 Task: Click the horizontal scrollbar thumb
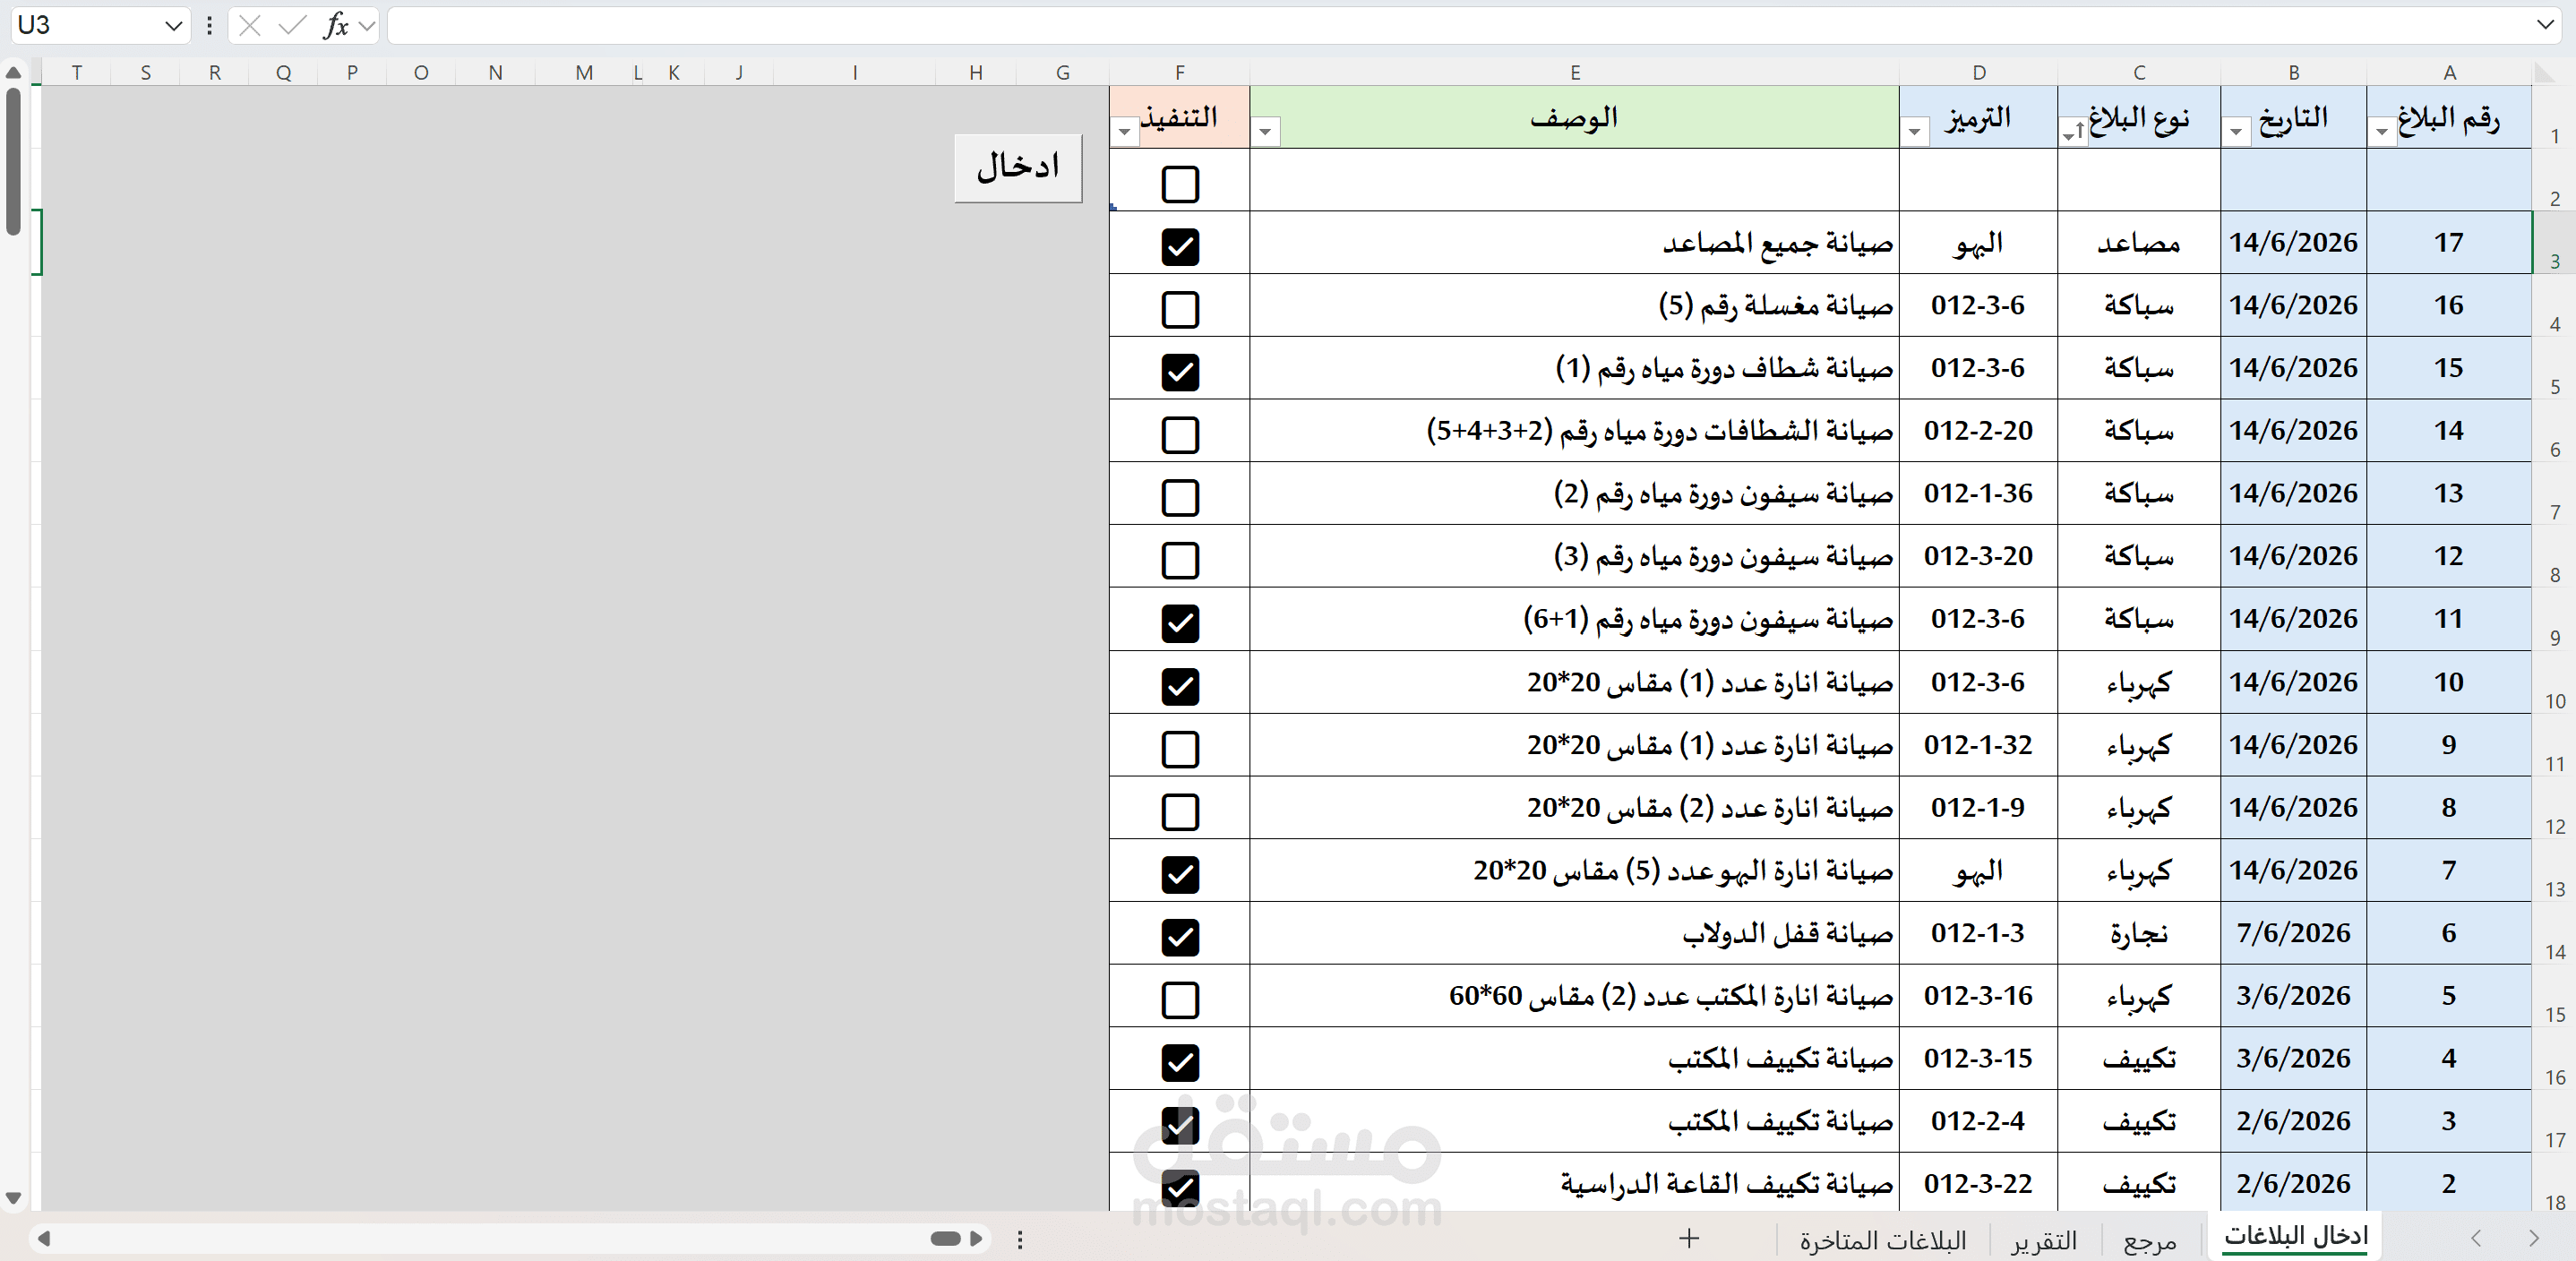(945, 1239)
